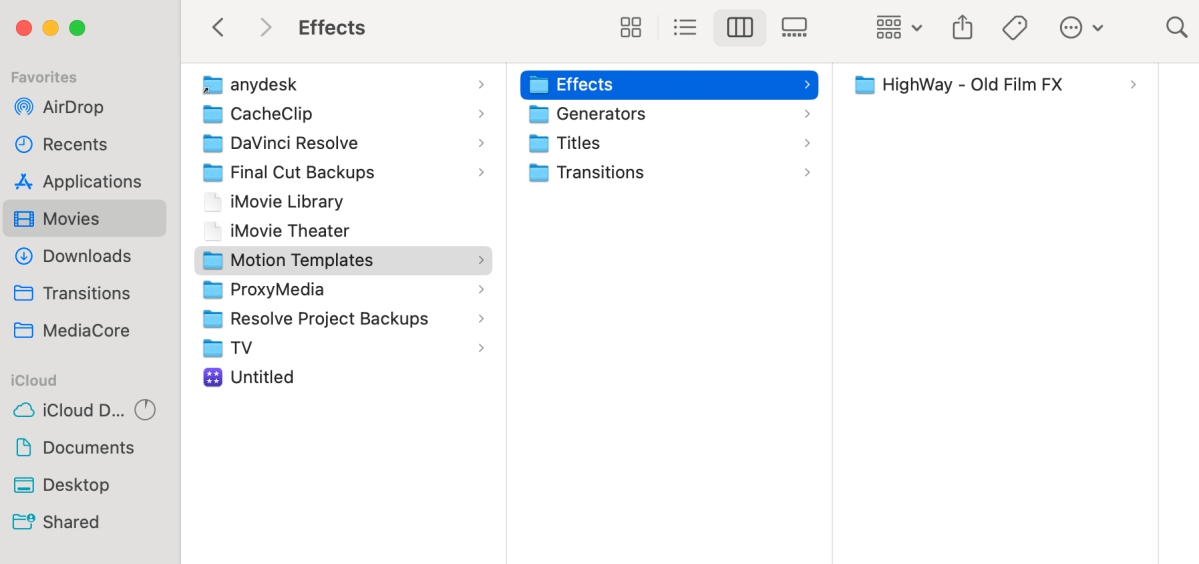This screenshot has width=1199, height=564.
Task: Open Downloads from Favorites
Action: tap(86, 256)
